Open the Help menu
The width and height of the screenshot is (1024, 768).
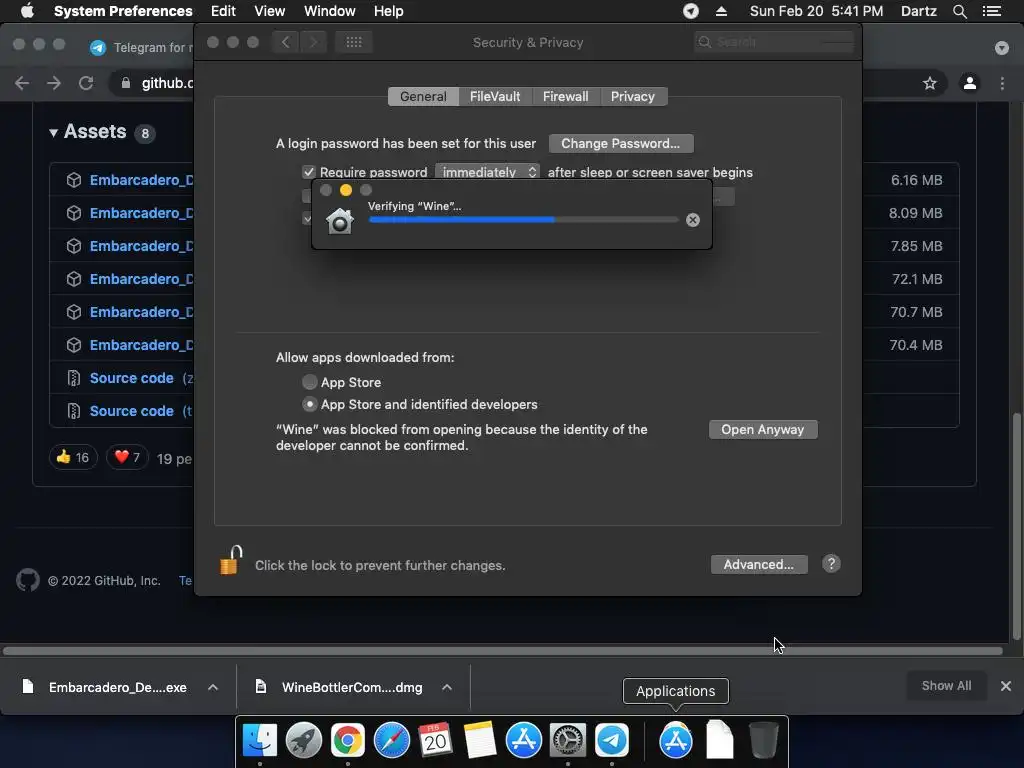[389, 11]
